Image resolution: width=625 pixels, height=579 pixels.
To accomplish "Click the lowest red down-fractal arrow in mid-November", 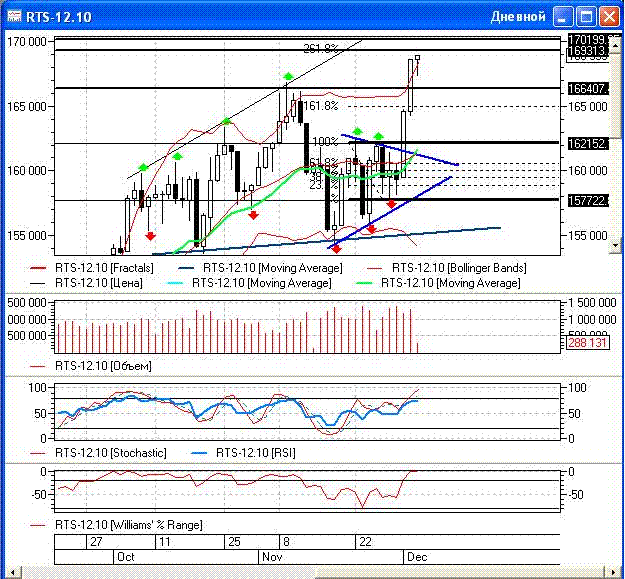I will coord(337,249).
